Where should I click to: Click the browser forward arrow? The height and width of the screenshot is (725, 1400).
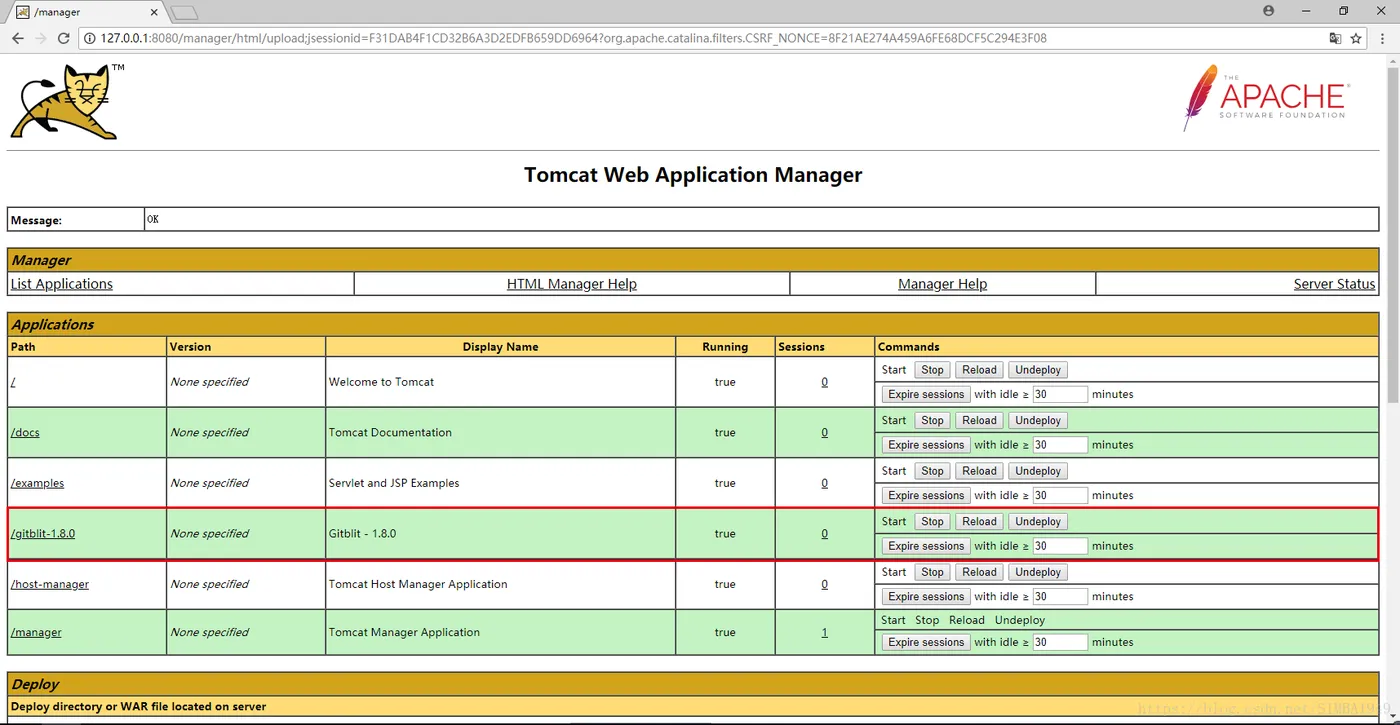click(x=41, y=38)
